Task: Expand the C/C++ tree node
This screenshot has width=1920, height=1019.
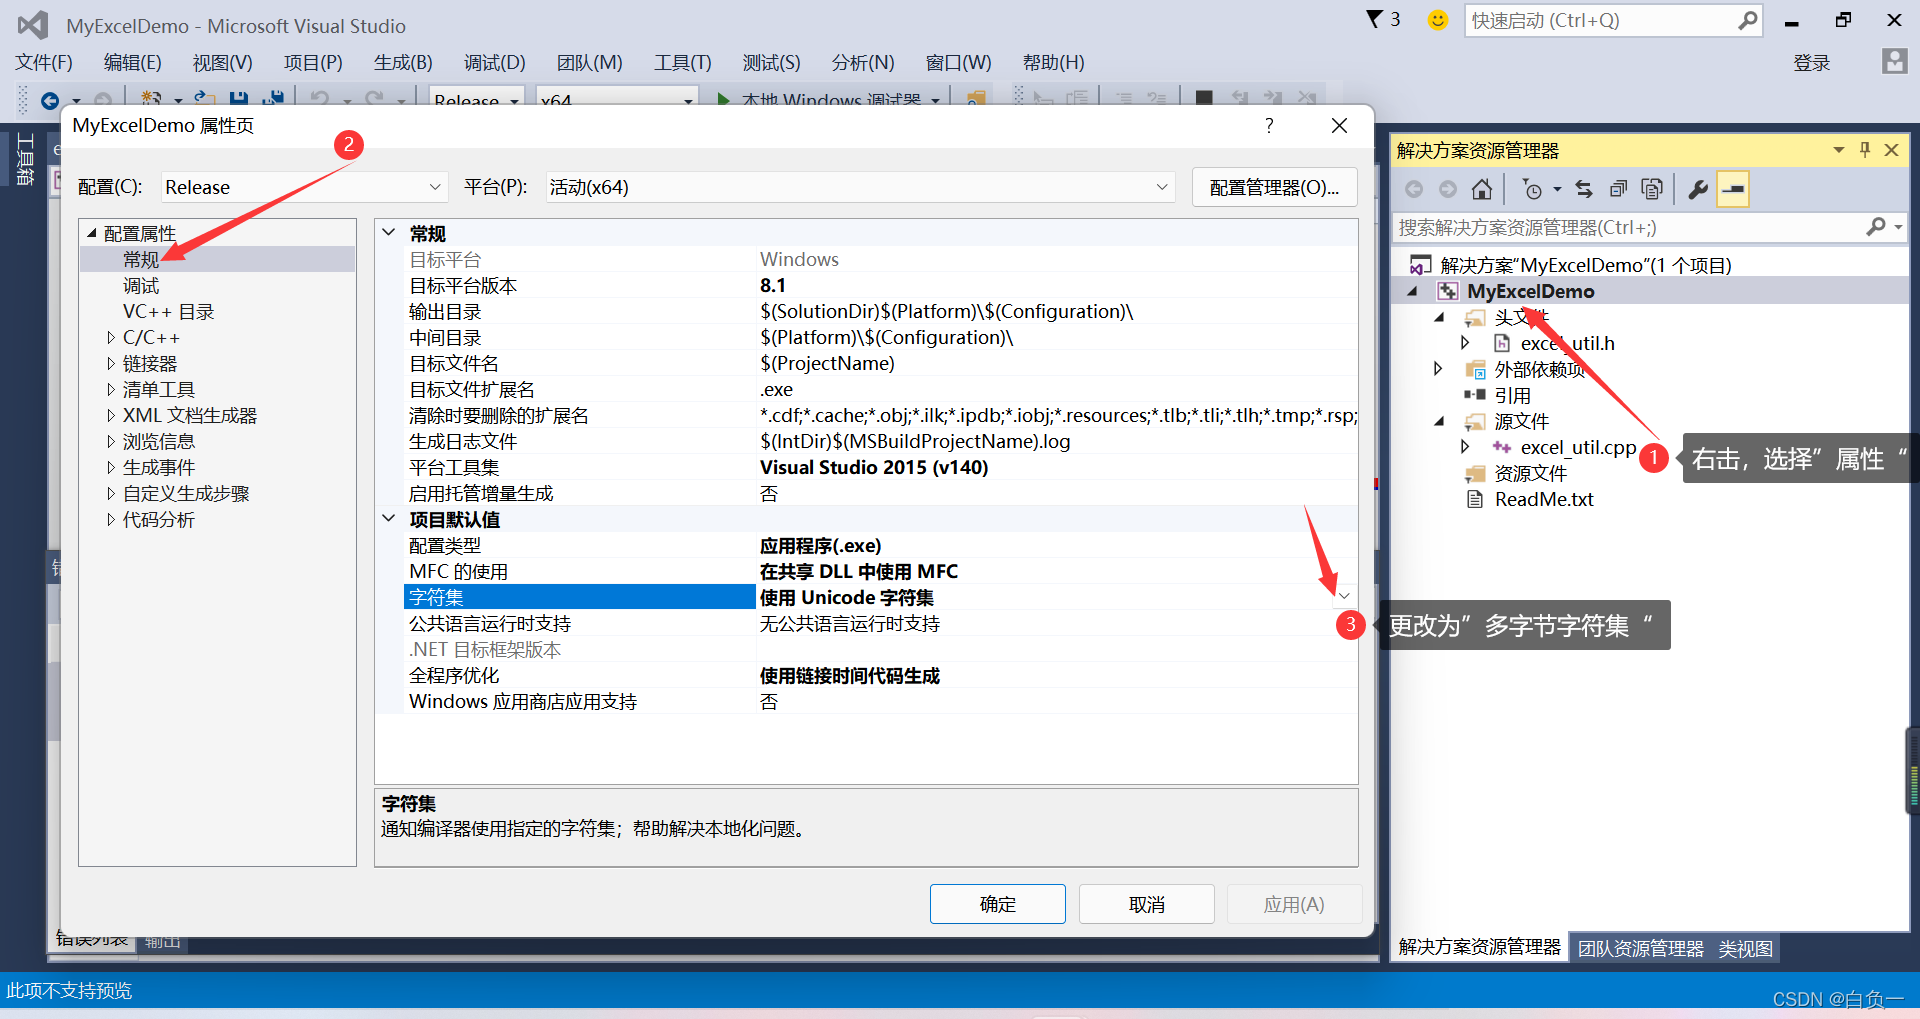Action: [x=110, y=337]
